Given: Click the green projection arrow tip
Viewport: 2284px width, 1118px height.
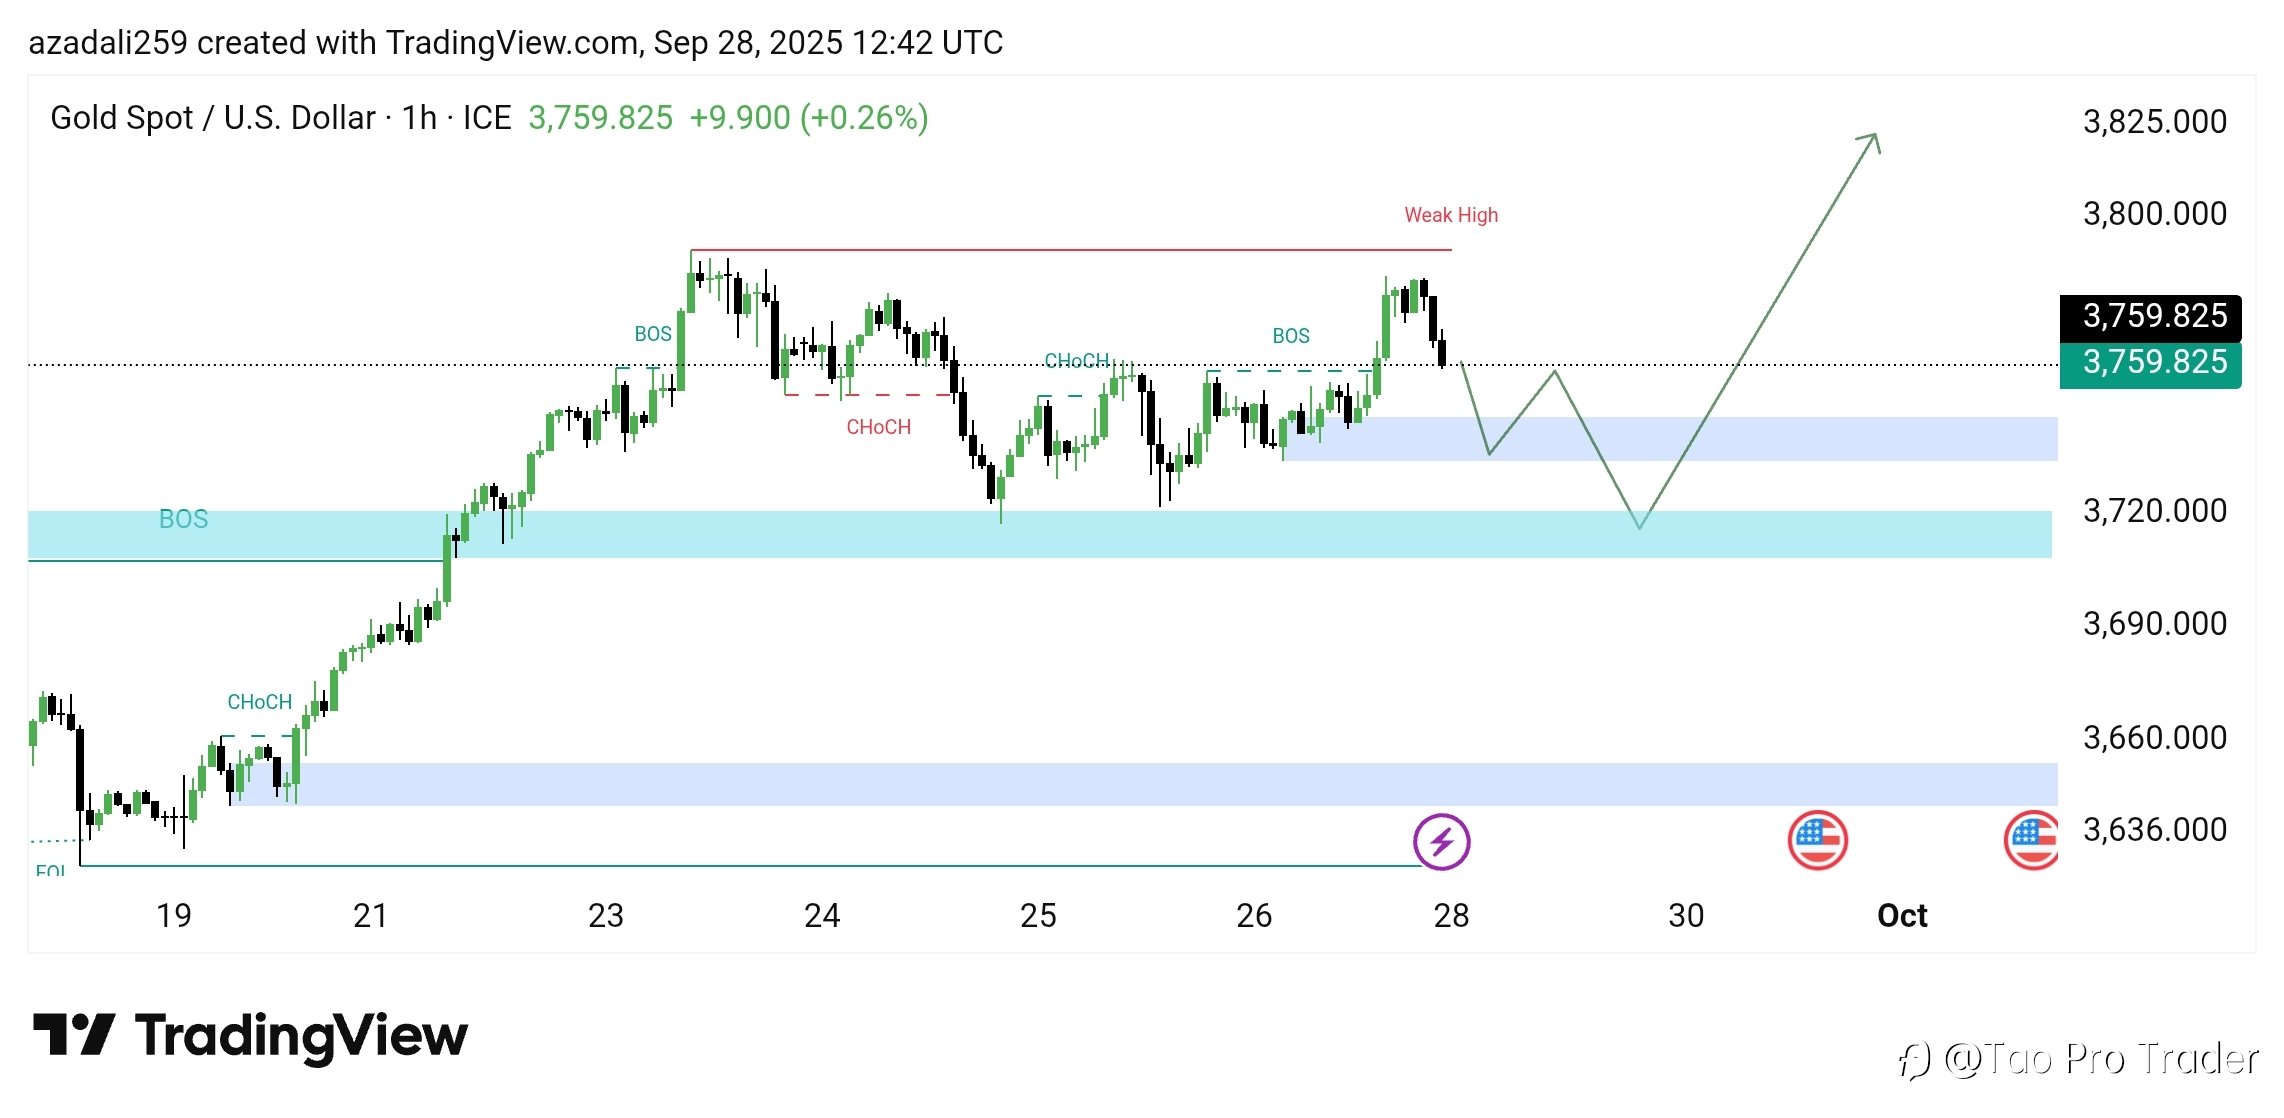Looking at the screenshot, I should tap(1875, 137).
